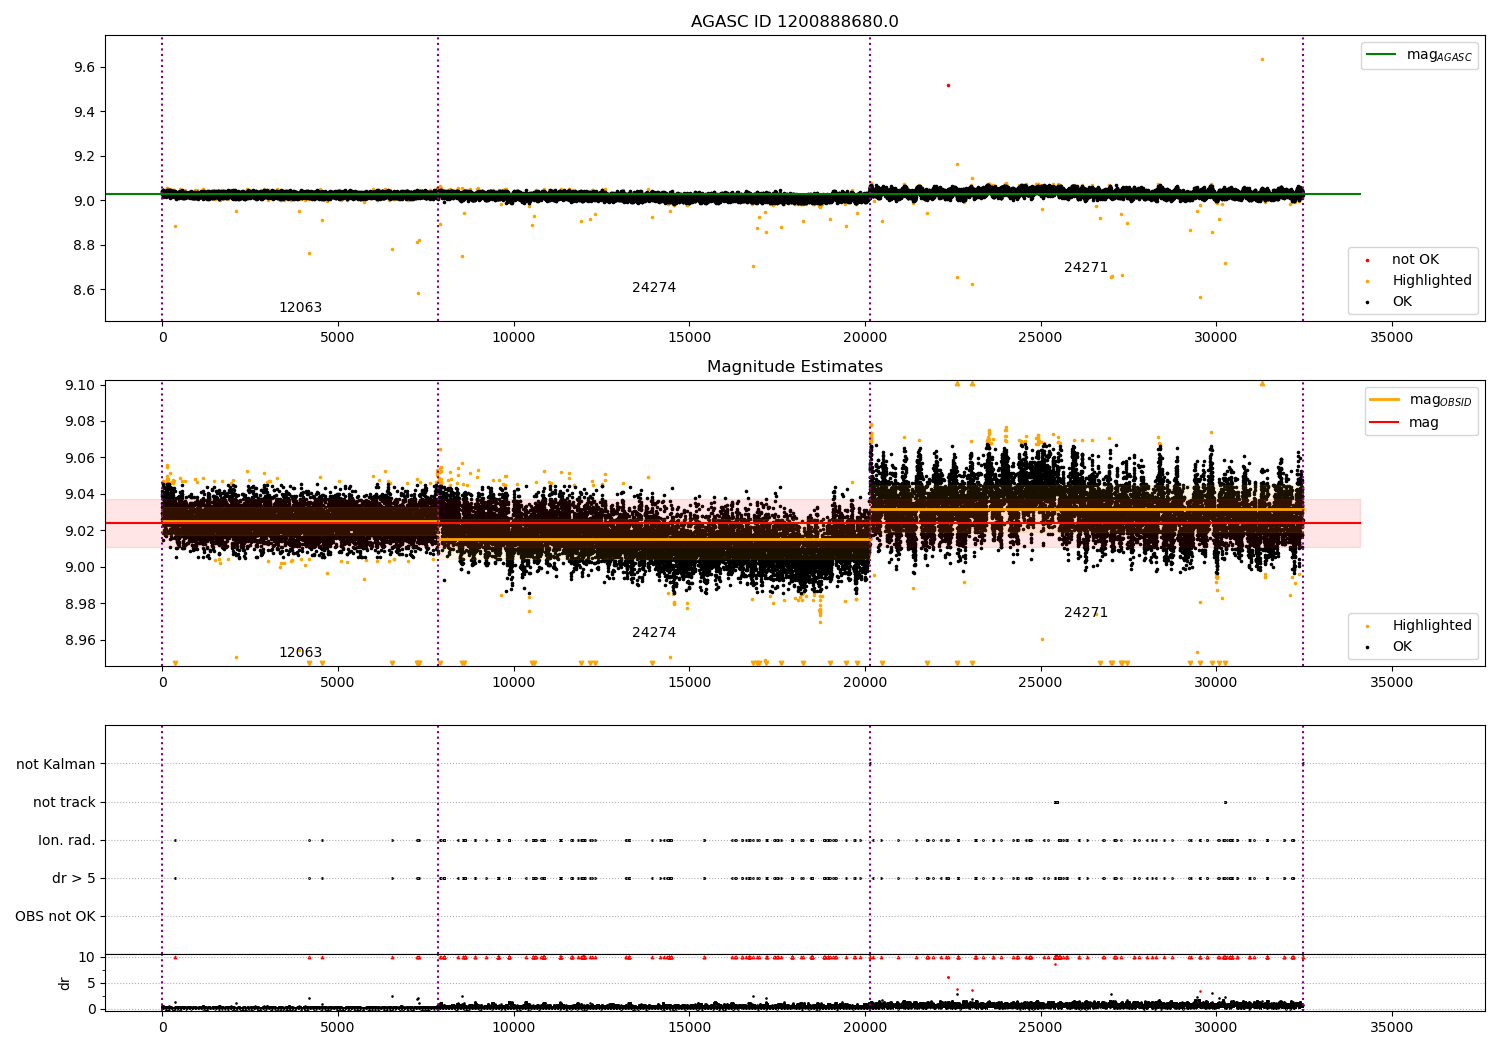The width and height of the screenshot is (1500, 1050).
Task: Click the 9.00 y-axis tick in middle plot
Action: [80, 567]
